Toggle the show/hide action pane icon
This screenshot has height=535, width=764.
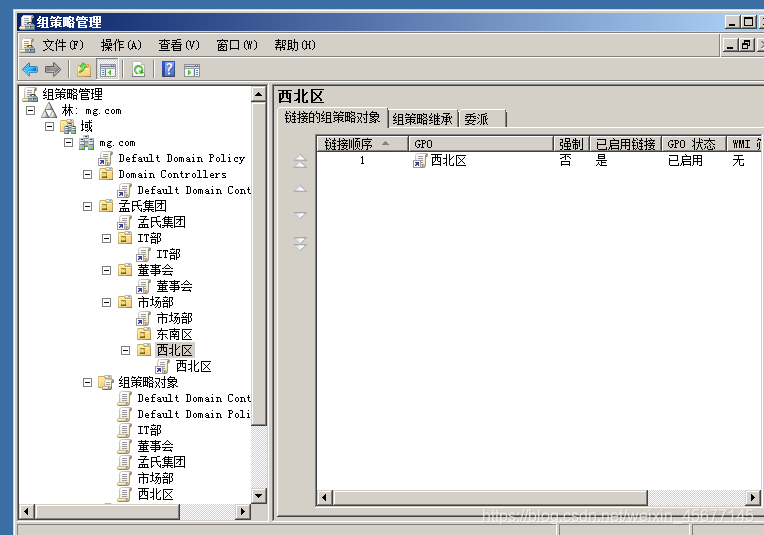click(x=192, y=70)
